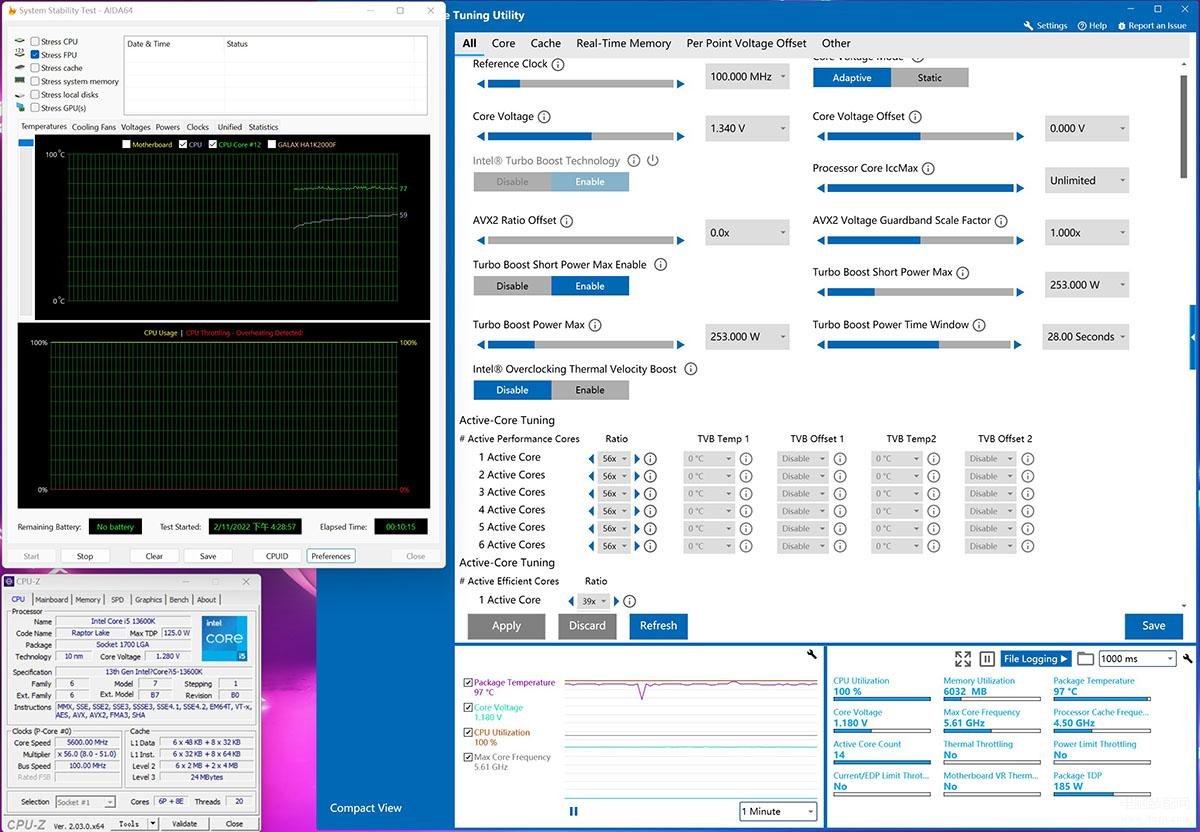Show info for Core Voltage Offset
The image size is (1200, 832).
[x=915, y=117]
